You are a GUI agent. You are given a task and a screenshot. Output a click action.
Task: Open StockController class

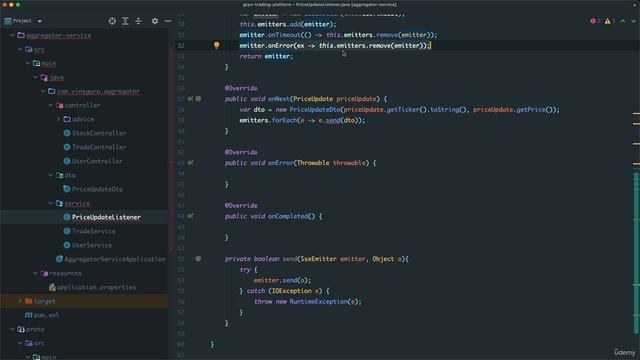click(x=99, y=133)
